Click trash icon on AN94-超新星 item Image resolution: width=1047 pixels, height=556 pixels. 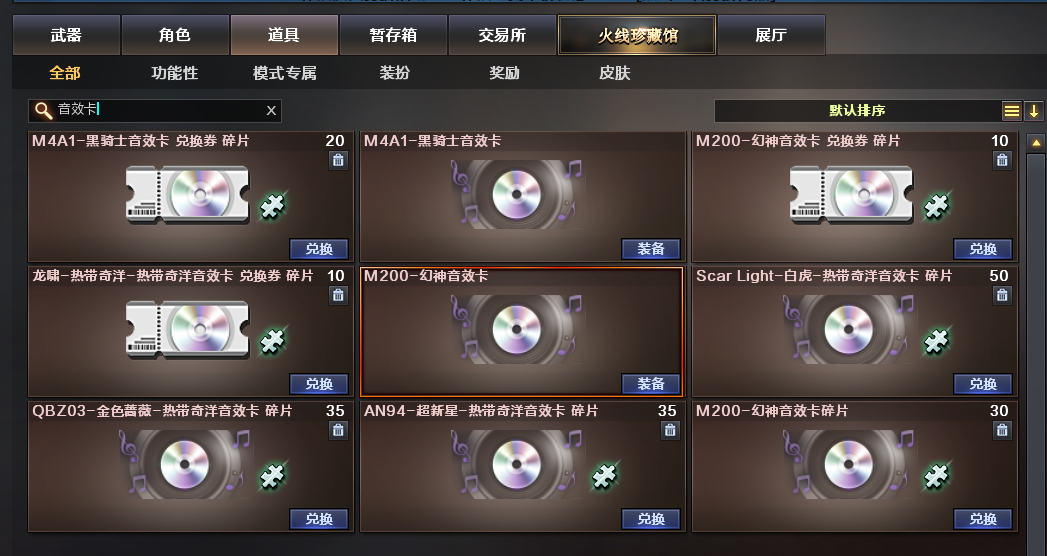click(x=670, y=430)
